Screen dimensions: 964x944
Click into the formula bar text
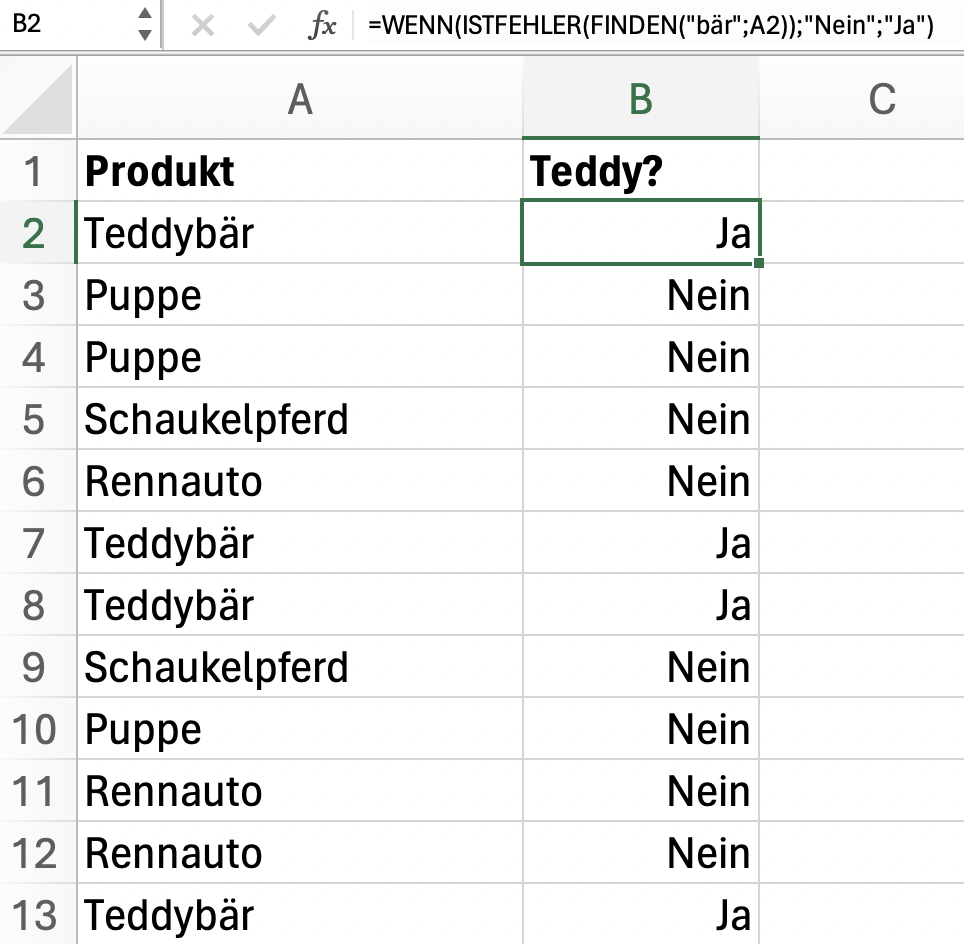tap(650, 26)
